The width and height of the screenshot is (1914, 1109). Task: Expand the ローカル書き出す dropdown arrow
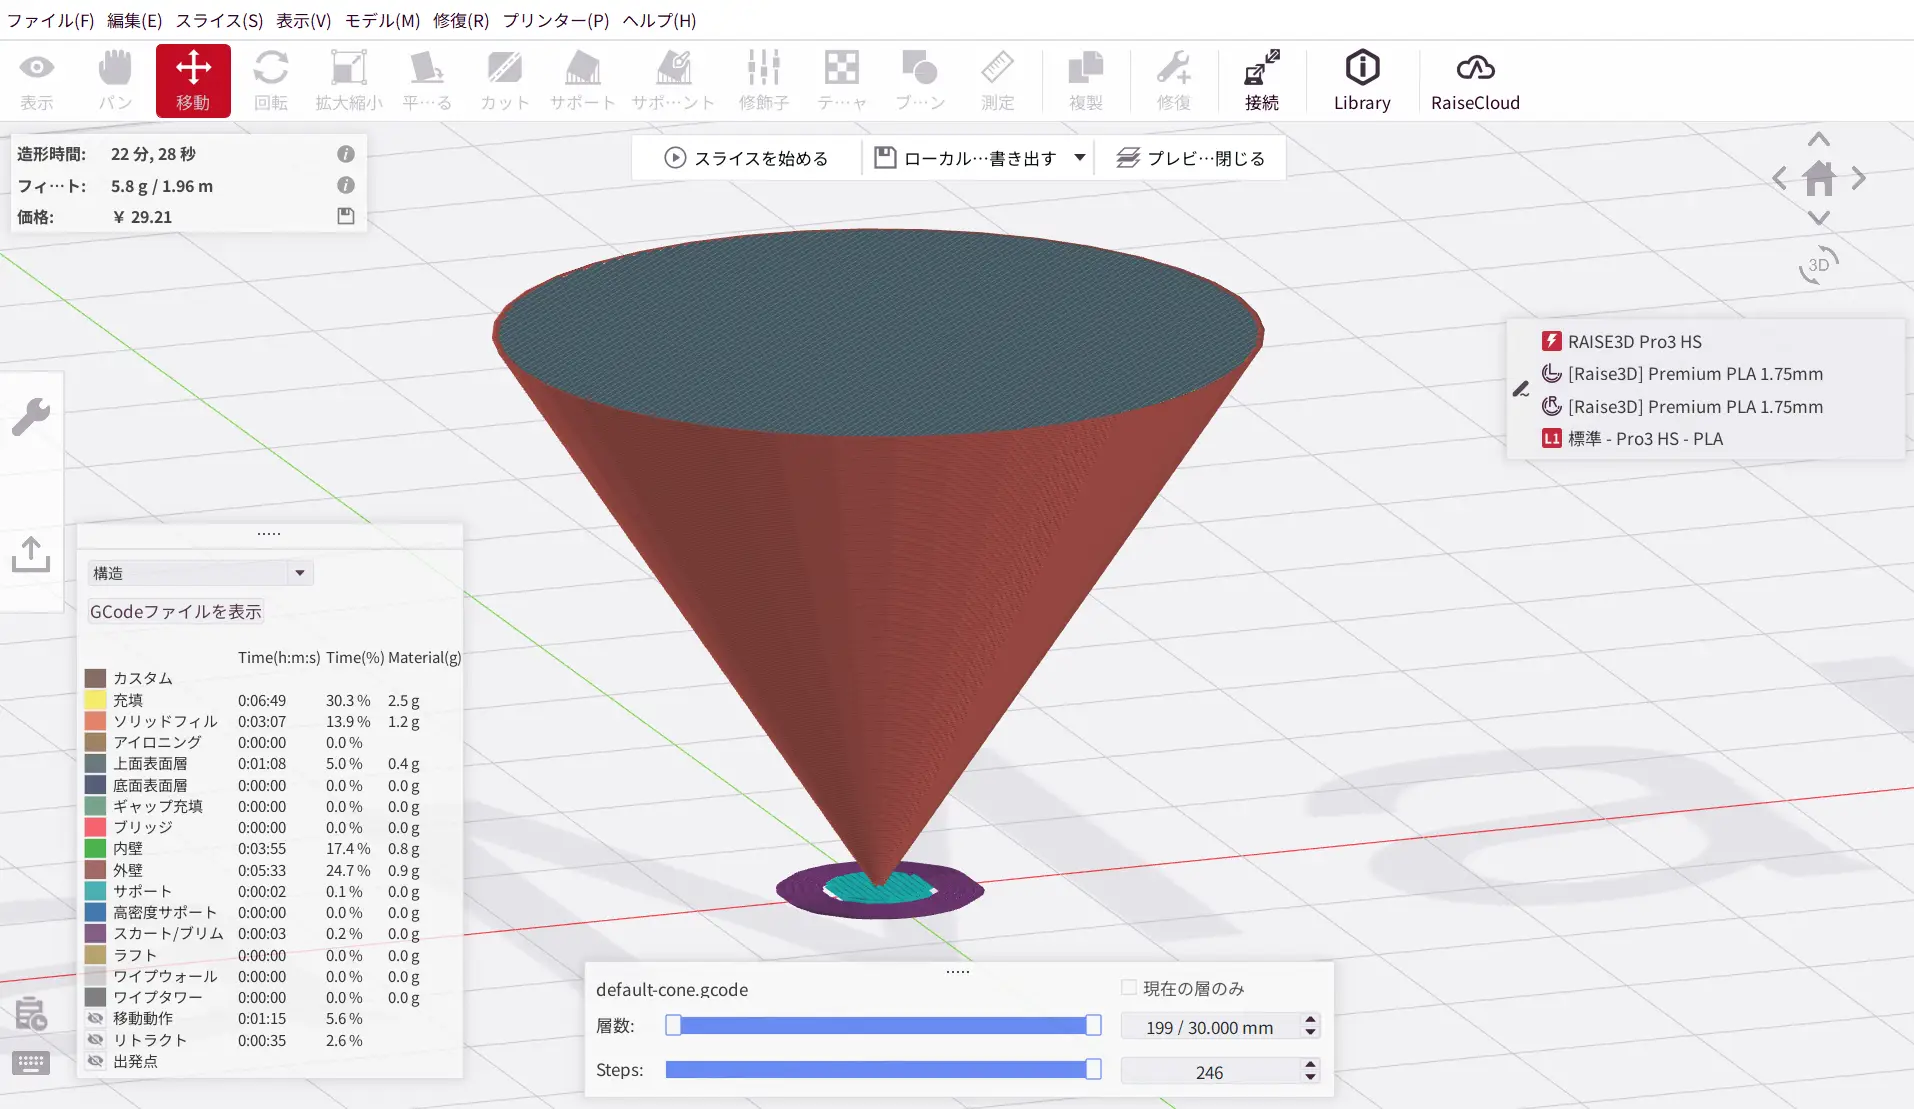(1080, 158)
